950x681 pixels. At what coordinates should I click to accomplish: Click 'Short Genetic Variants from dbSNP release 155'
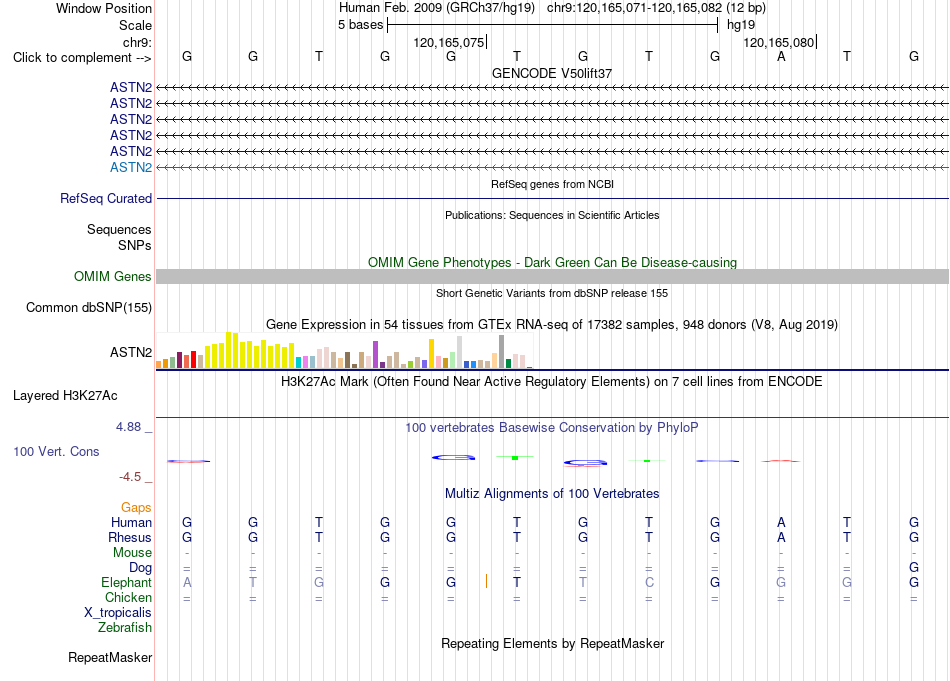(x=552, y=293)
